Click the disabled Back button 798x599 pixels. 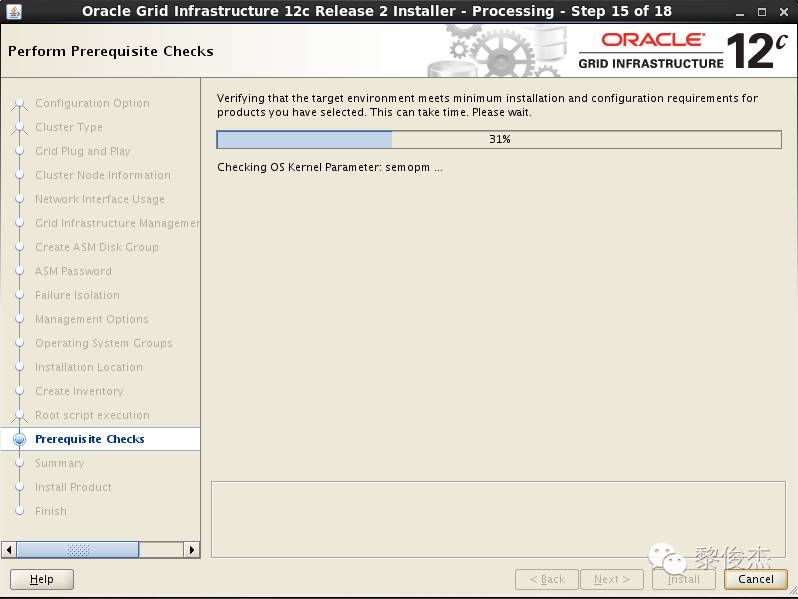point(547,579)
